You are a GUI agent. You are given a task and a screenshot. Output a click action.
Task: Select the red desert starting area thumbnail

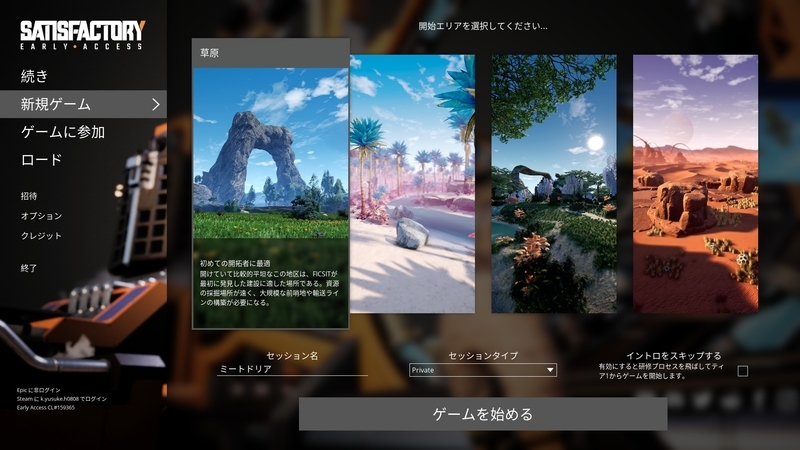695,184
